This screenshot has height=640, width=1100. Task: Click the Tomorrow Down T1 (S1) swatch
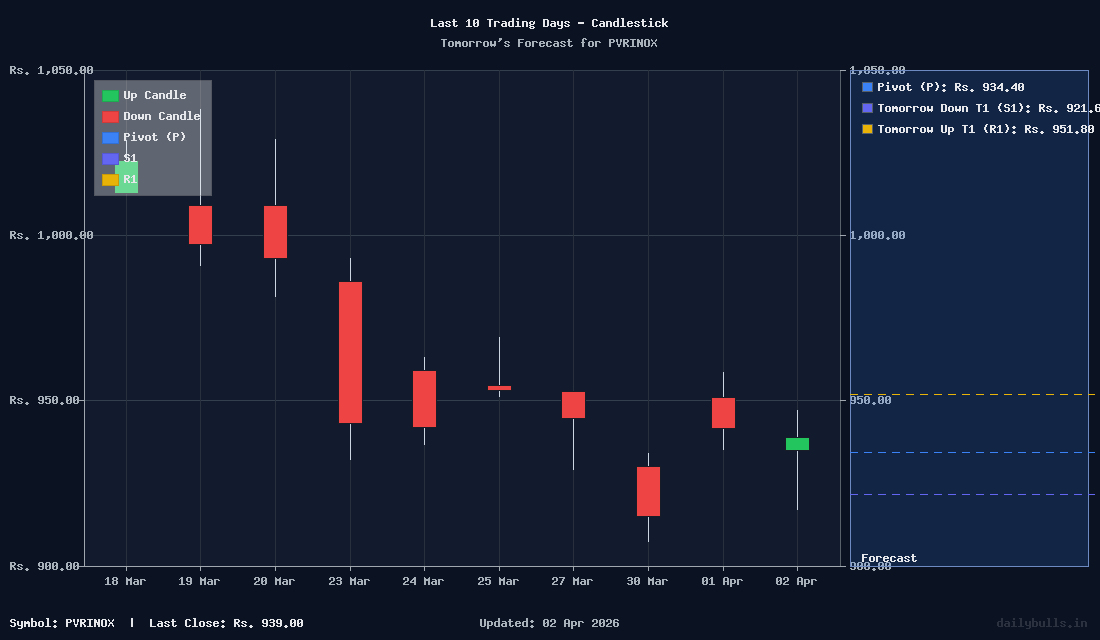pos(866,108)
